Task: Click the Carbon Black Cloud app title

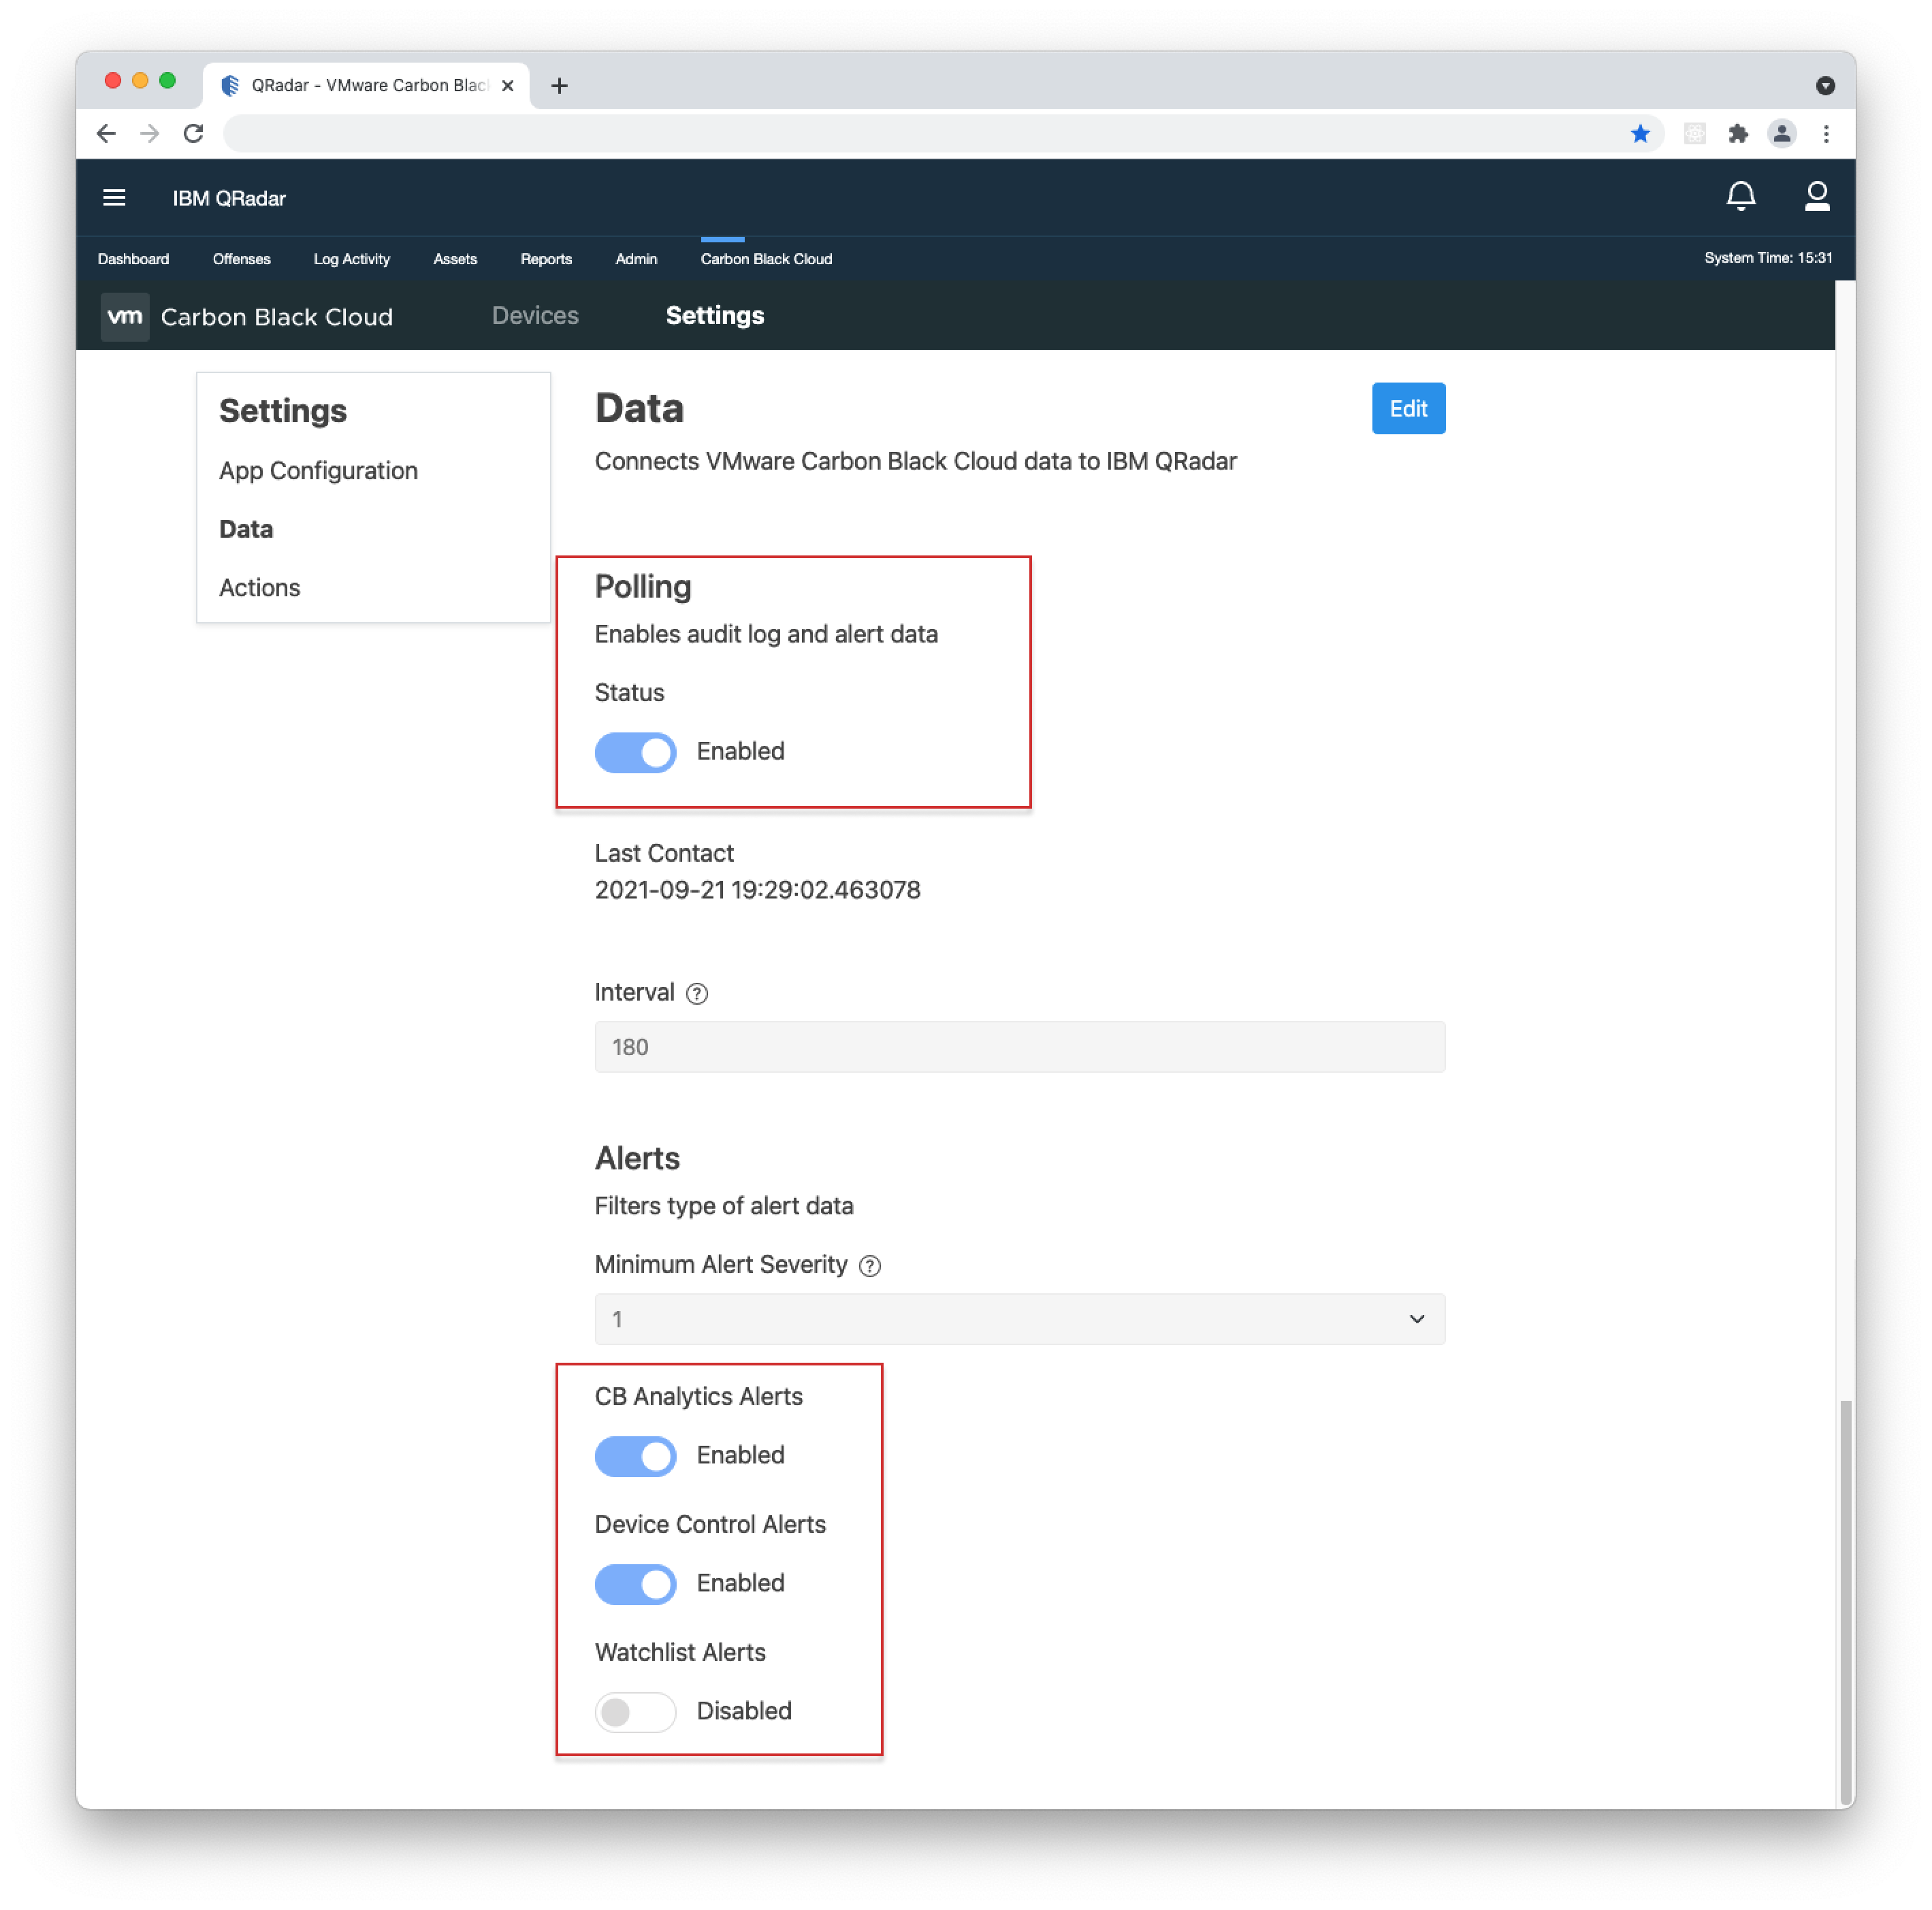Action: (x=277, y=317)
